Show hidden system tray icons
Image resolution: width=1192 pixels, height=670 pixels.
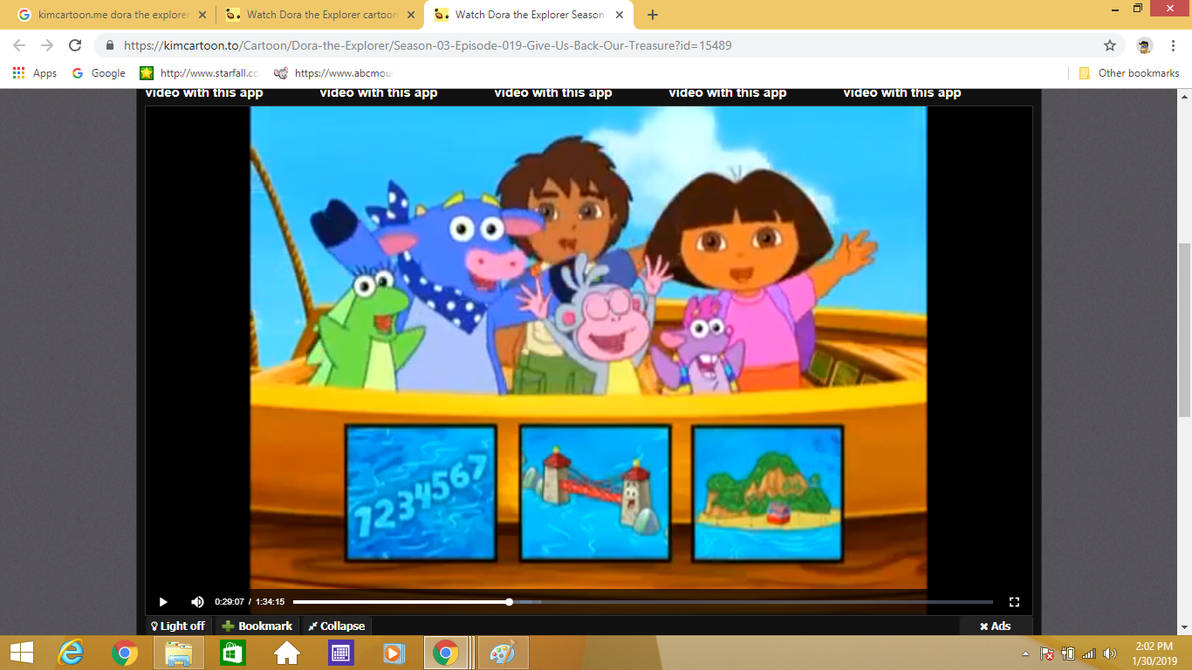(x=1026, y=653)
